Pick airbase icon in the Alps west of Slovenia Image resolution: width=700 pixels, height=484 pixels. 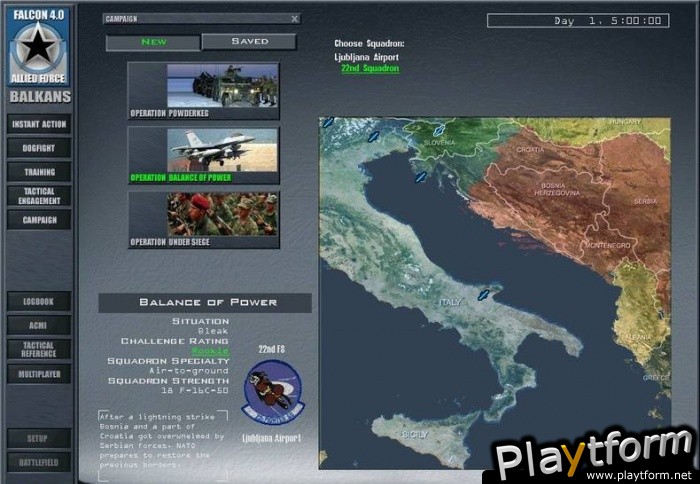click(x=373, y=137)
